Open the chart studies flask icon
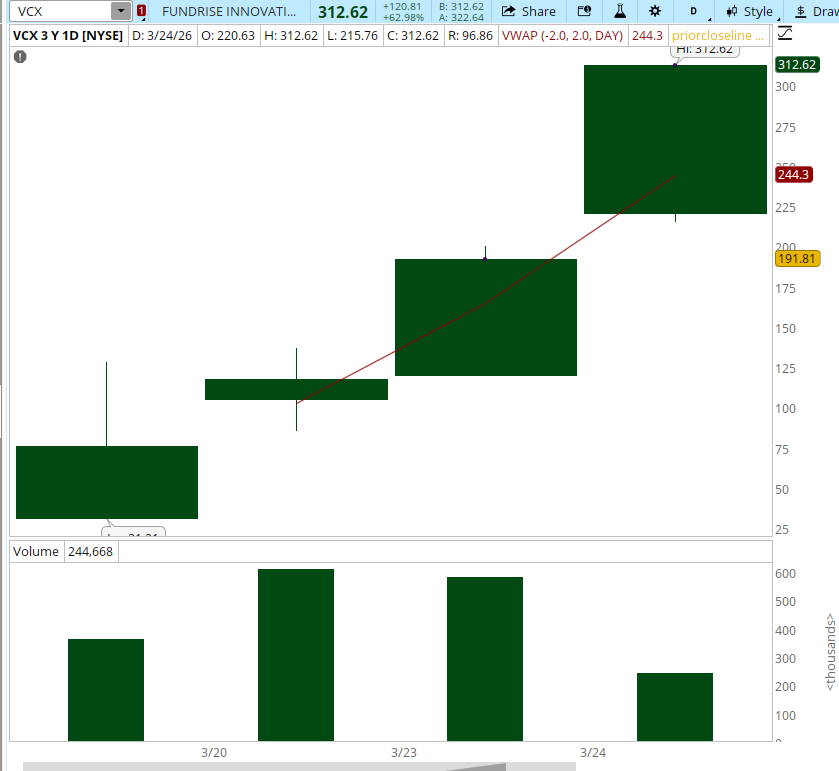Viewport: 839px width, 771px height. pos(620,11)
